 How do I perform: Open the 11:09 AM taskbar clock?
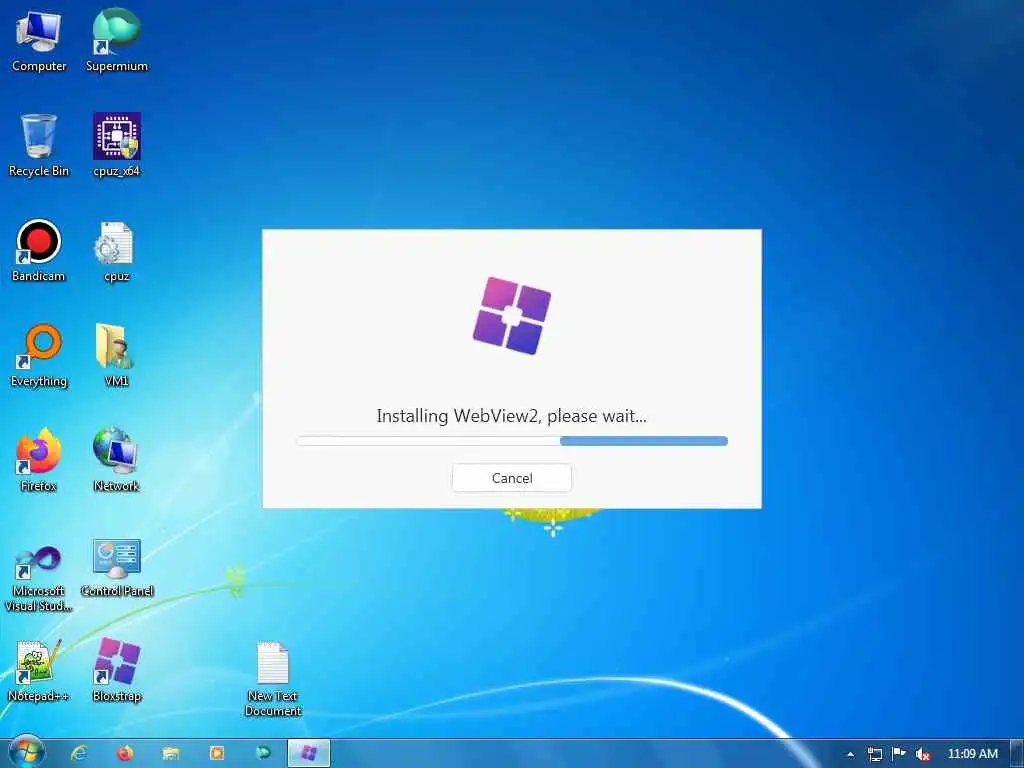pyautogui.click(x=972, y=754)
